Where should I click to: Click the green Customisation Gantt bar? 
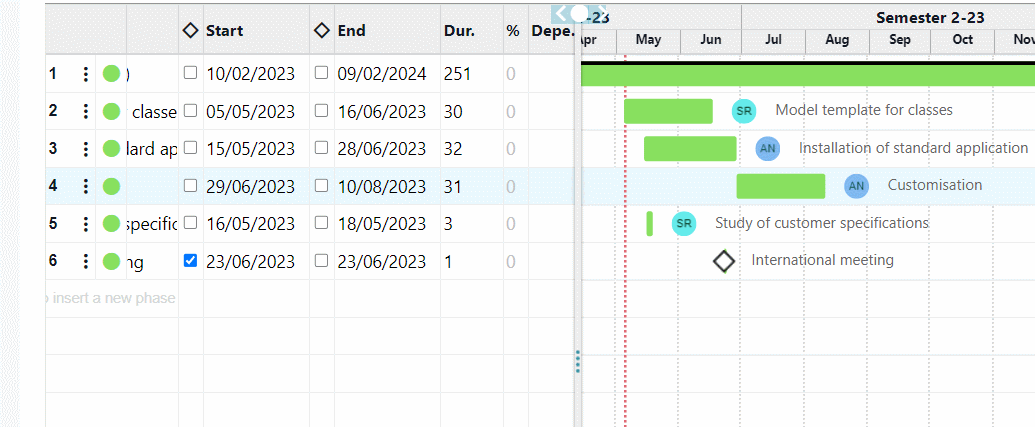point(780,186)
